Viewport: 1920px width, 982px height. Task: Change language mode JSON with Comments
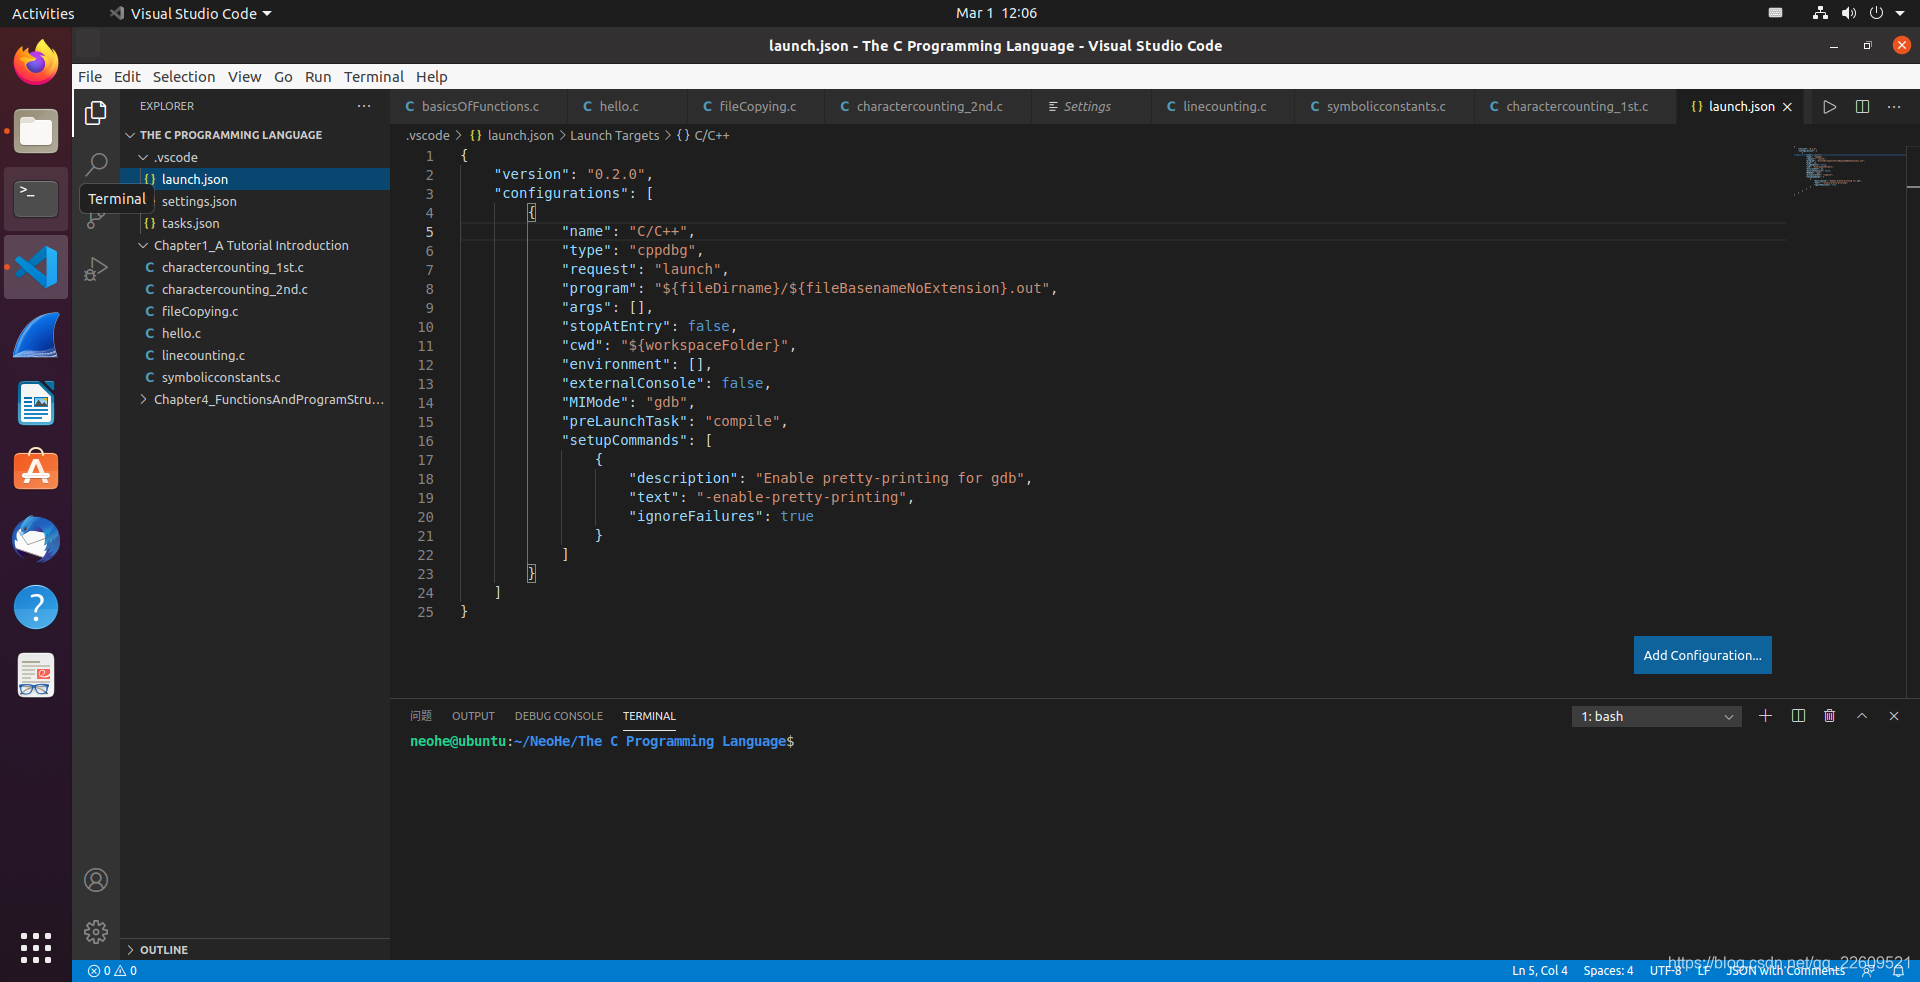(x=1786, y=971)
